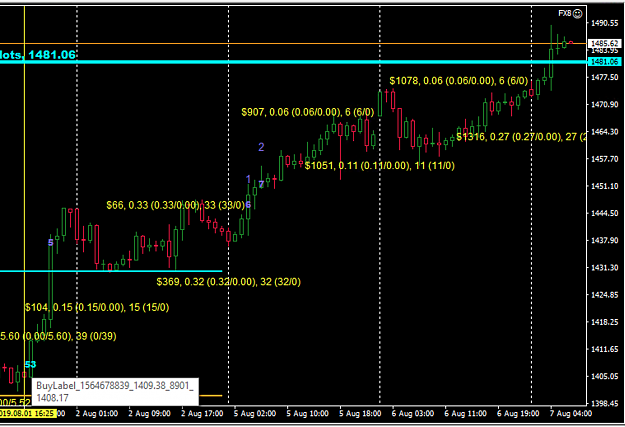Click the FX8 expert advisor smiley icon
This screenshot has width=625, height=427.
(578, 14)
